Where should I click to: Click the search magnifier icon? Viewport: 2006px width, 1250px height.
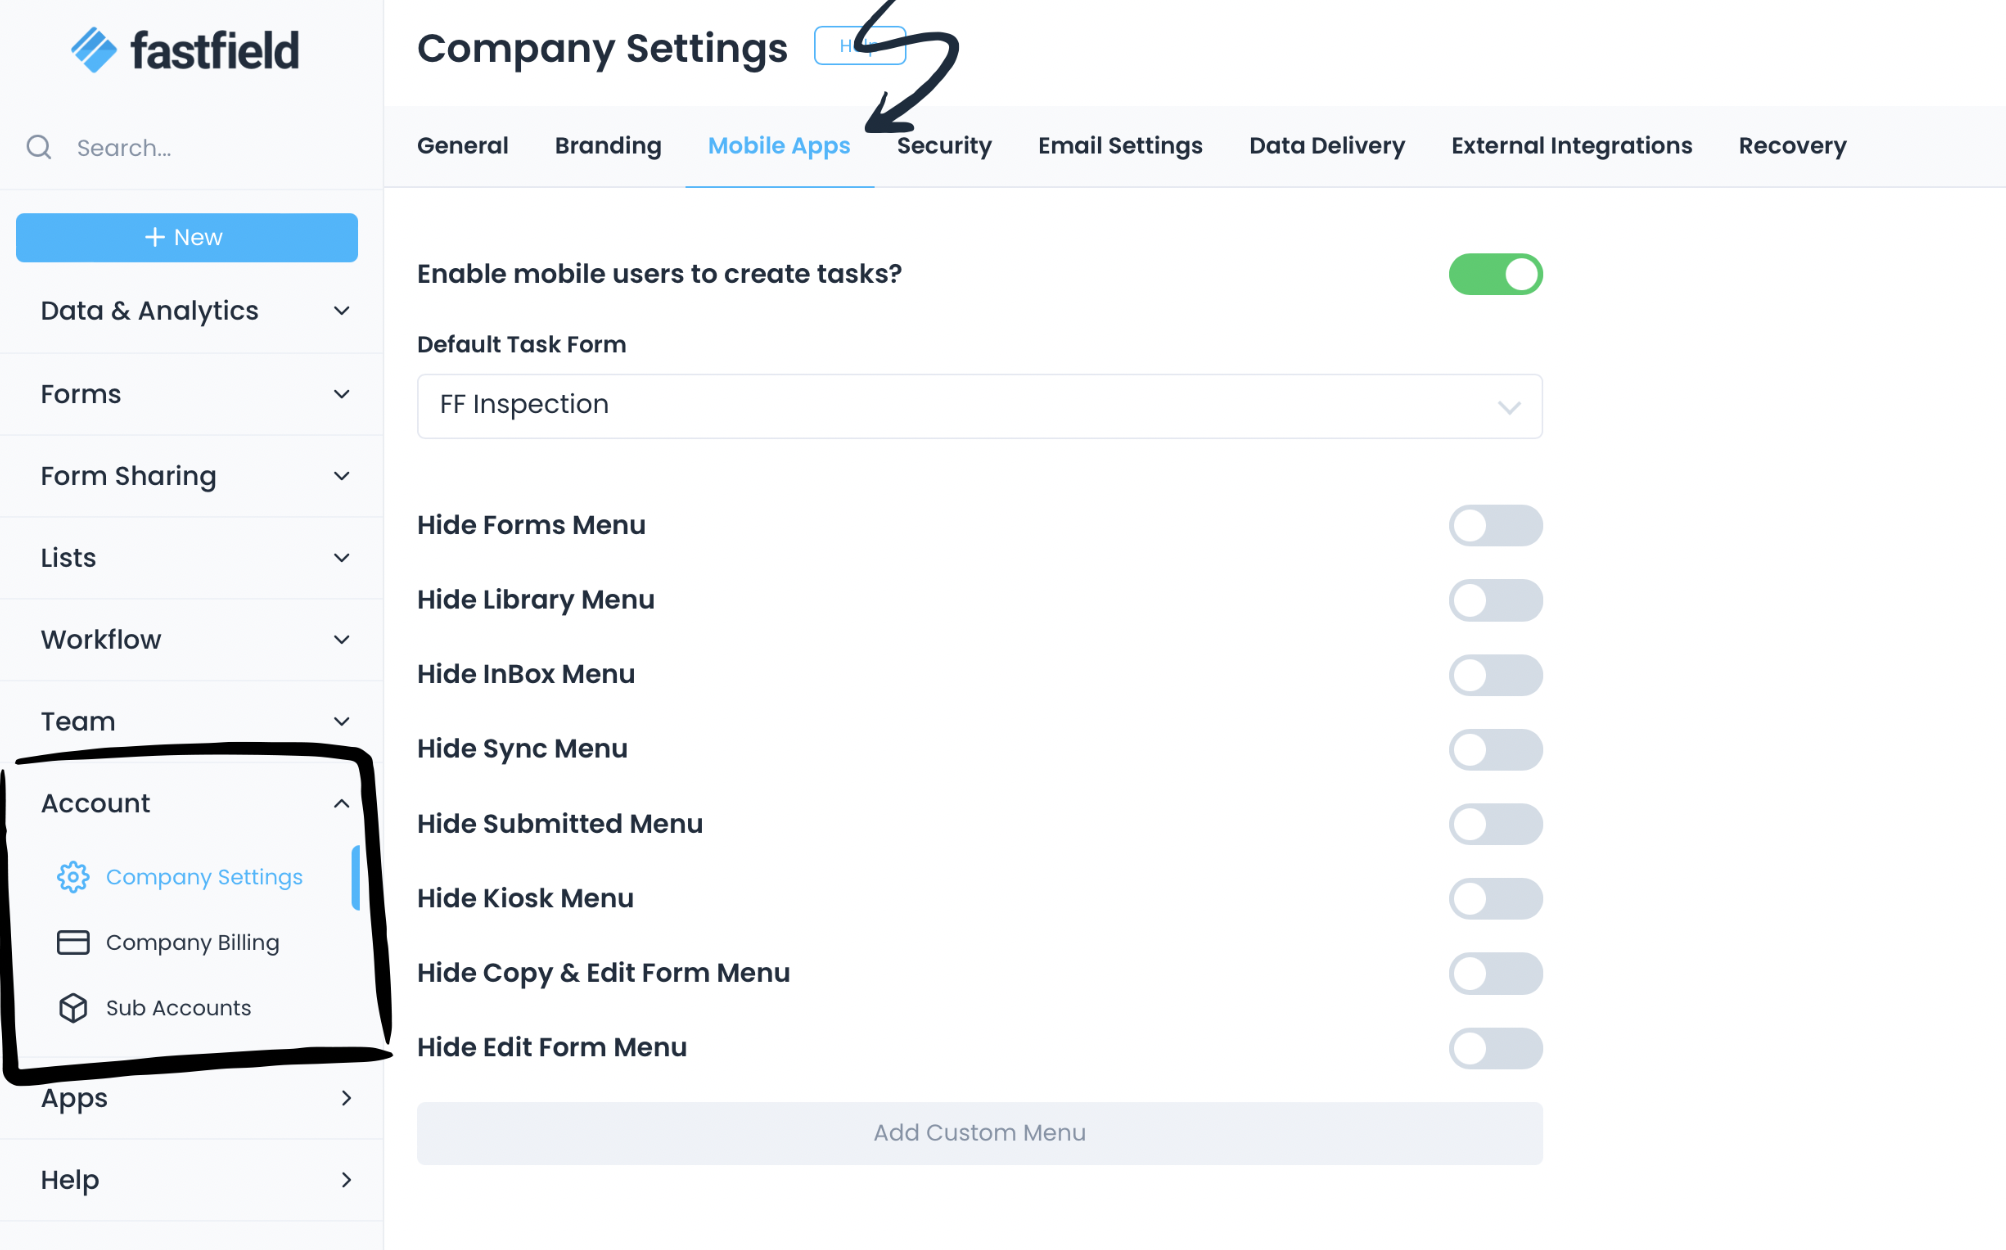(39, 147)
